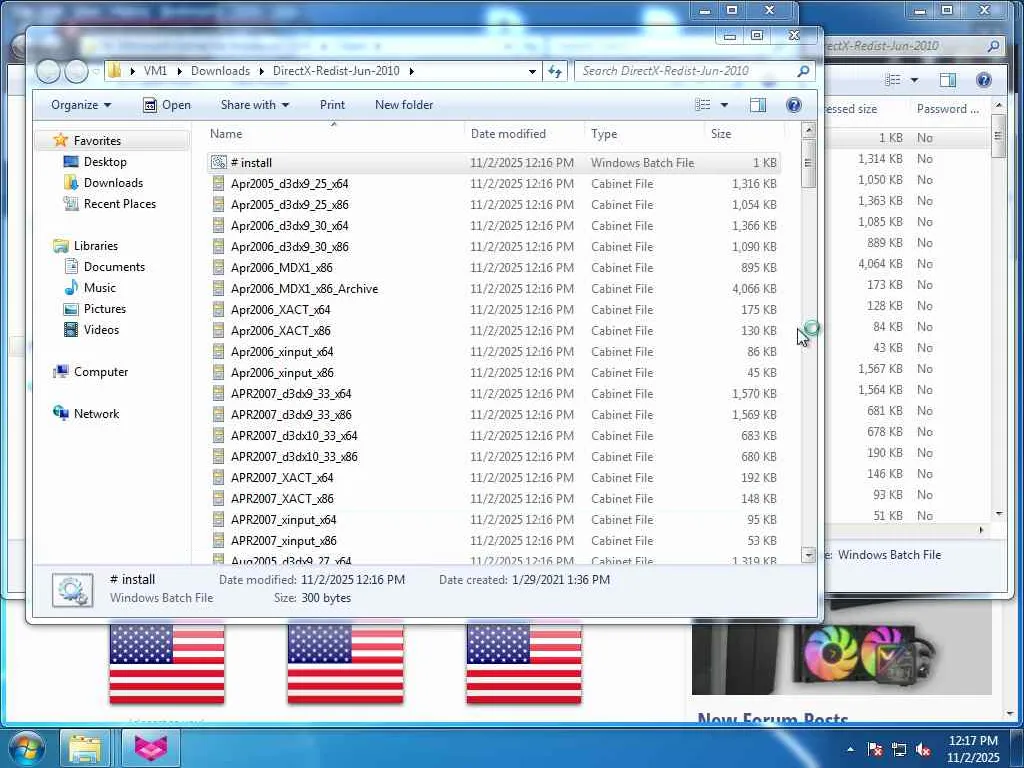Open Desktop in the navigation pane
1024x768 pixels.
104,161
